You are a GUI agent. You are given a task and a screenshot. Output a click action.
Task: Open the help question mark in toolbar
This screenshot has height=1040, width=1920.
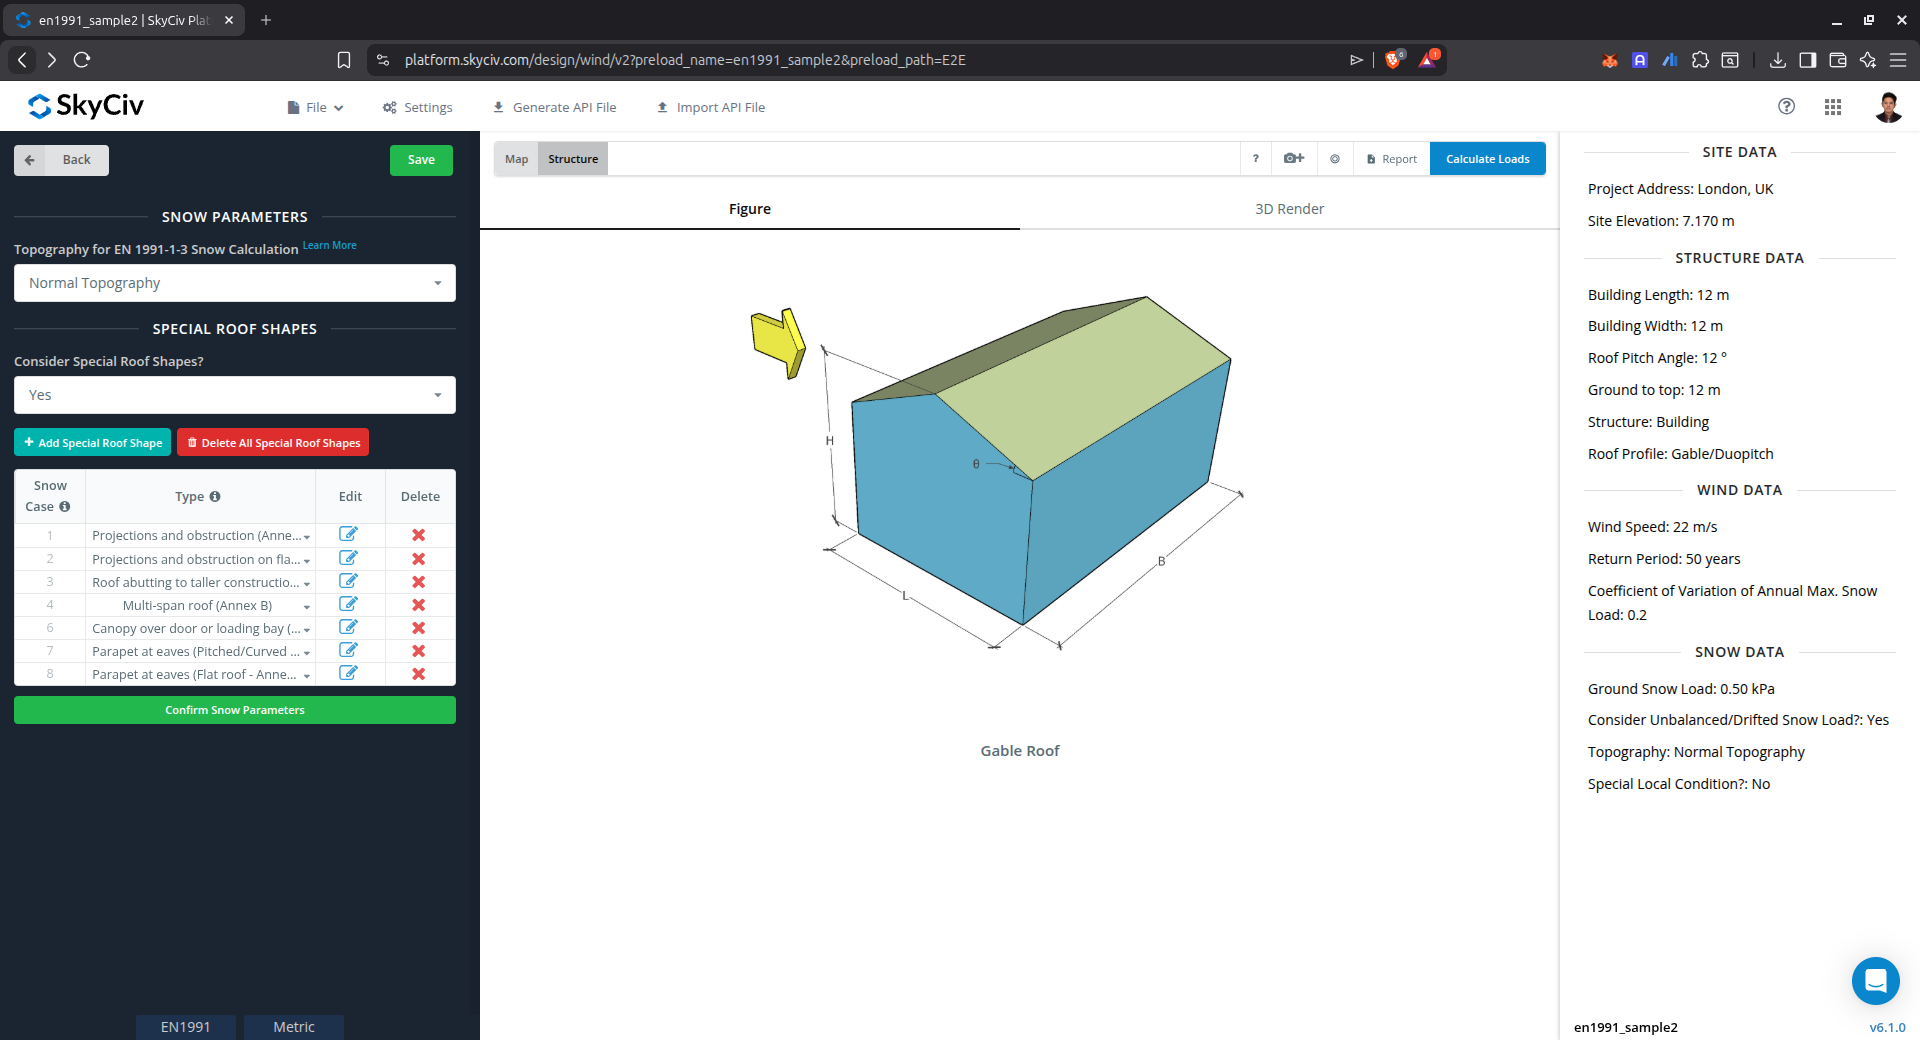(1255, 159)
